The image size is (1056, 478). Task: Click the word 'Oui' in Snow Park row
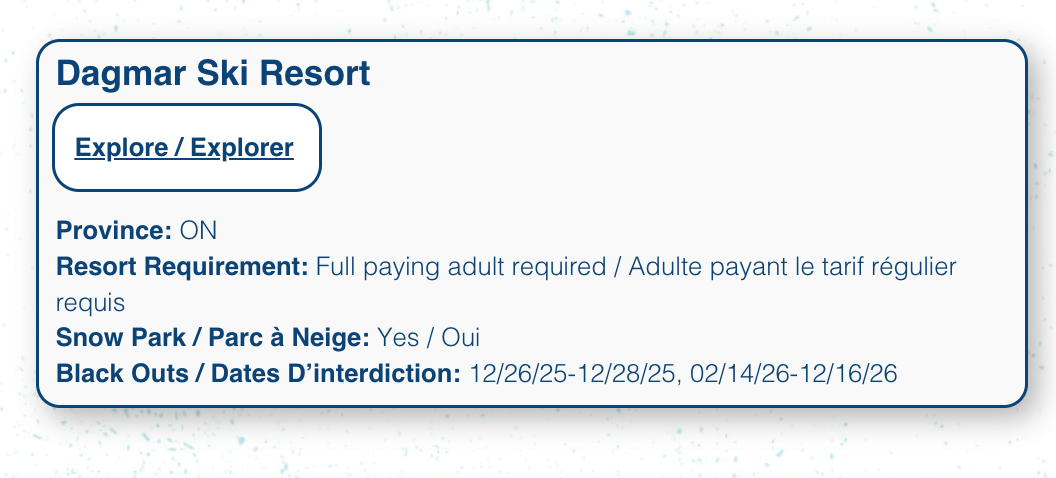[461, 337]
